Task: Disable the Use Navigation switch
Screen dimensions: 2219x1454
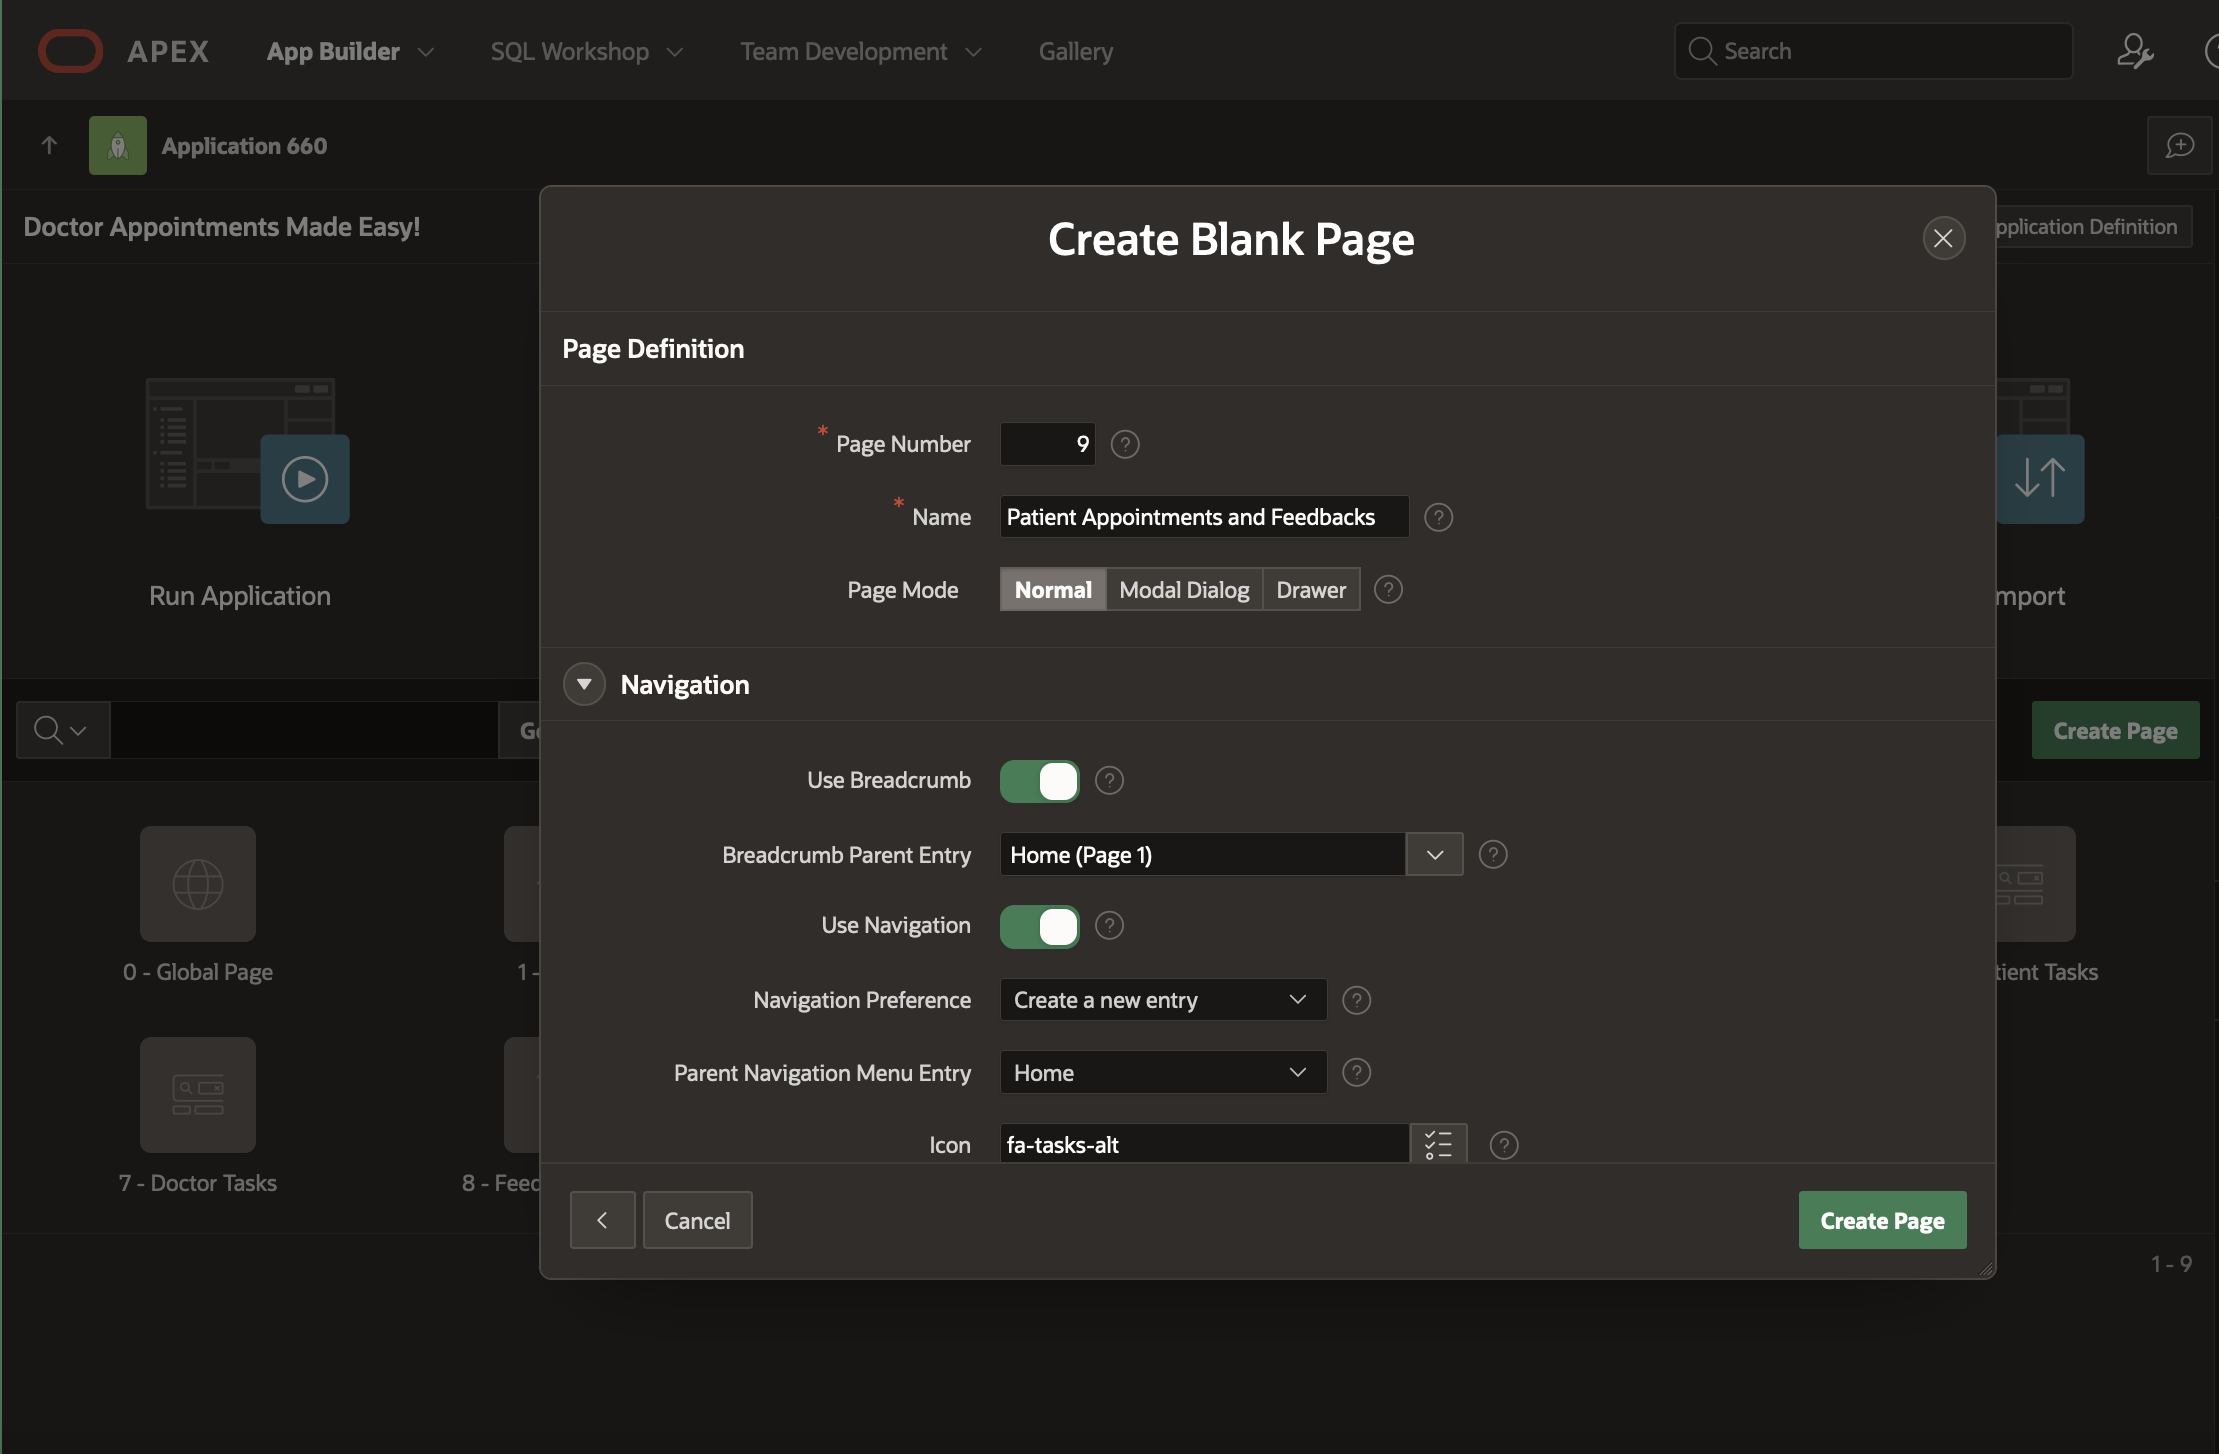Action: pyautogui.click(x=1039, y=926)
